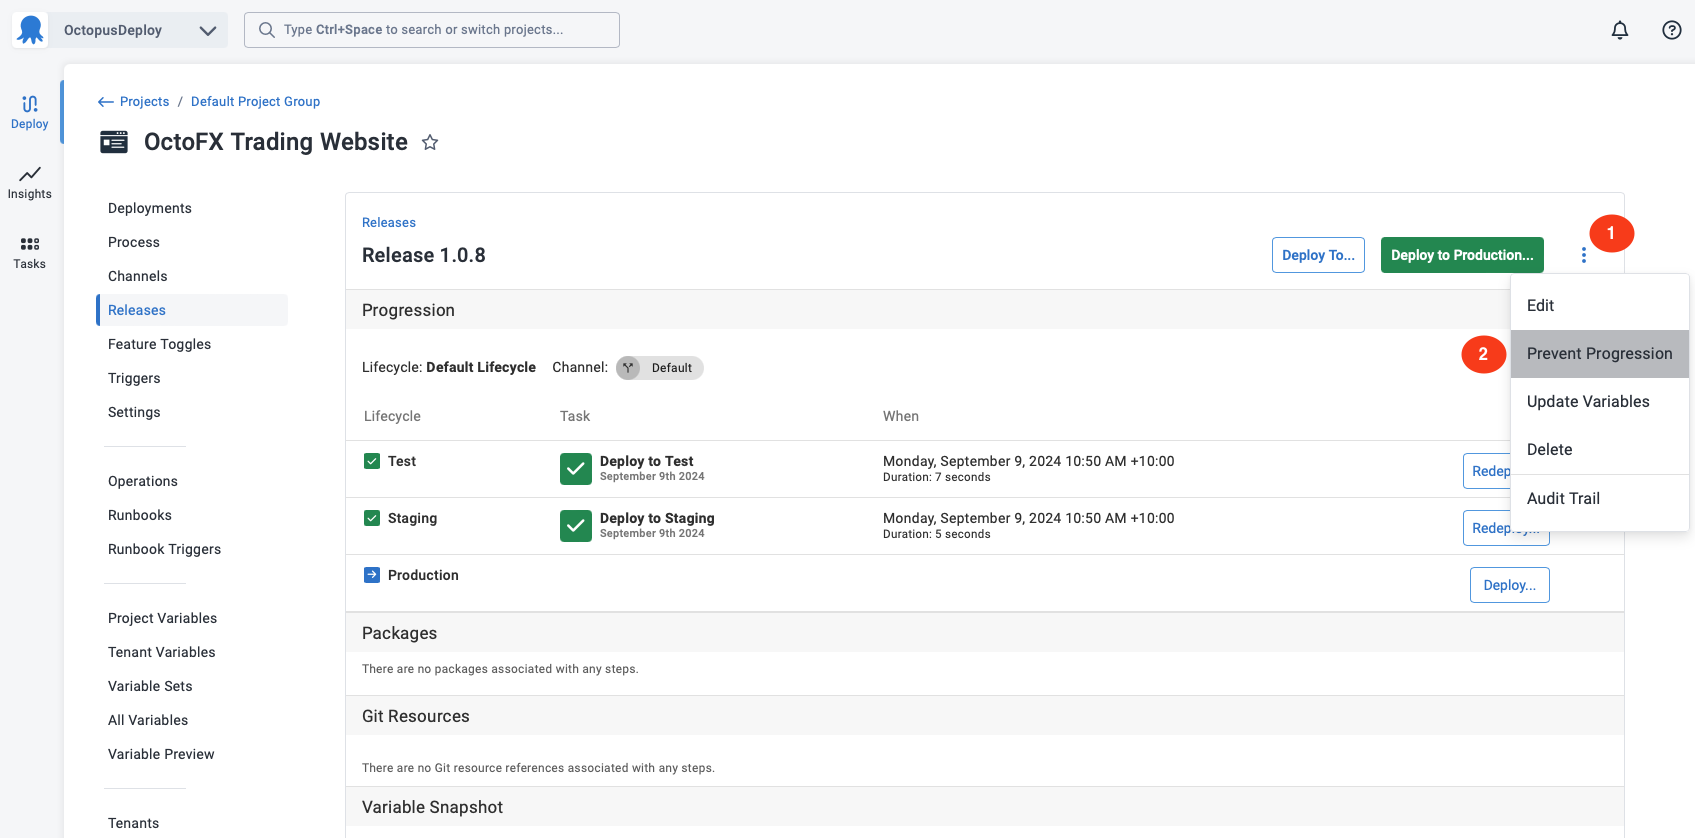Toggle the Test lifecycle checkbox

372,461
